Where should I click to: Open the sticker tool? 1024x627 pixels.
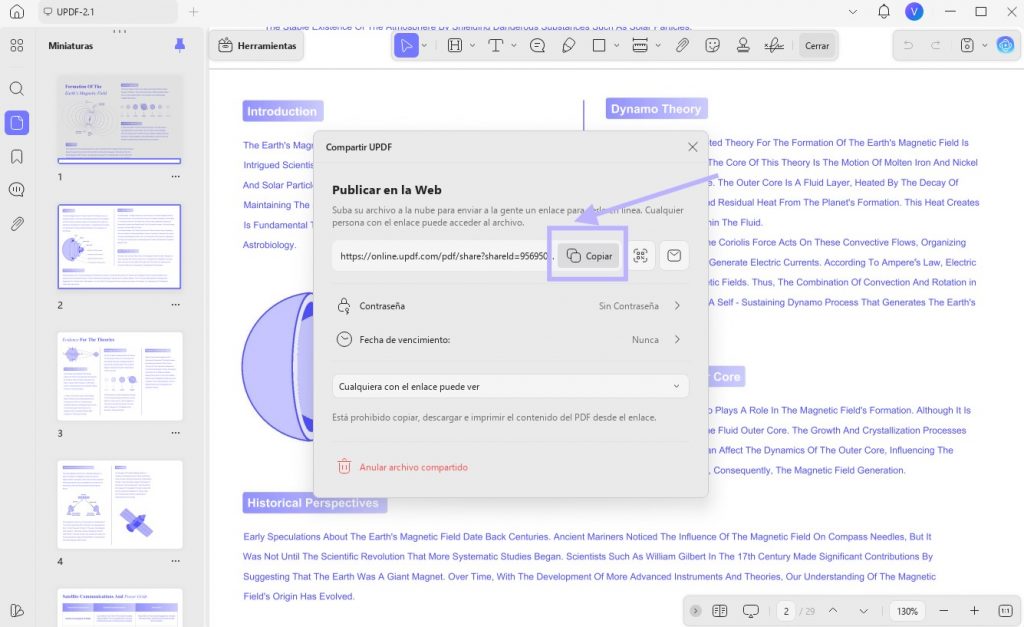(x=712, y=45)
